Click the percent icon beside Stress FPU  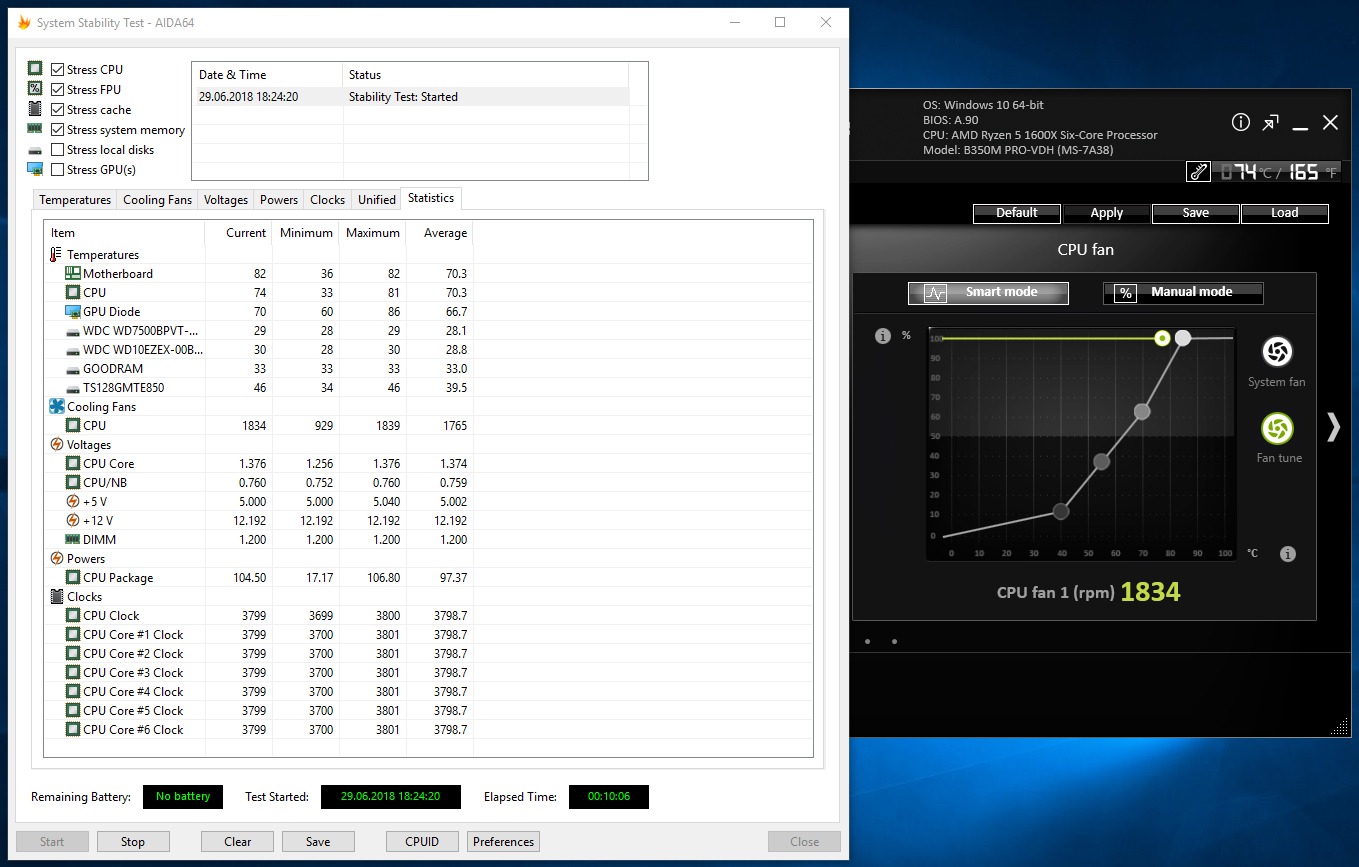click(x=35, y=89)
